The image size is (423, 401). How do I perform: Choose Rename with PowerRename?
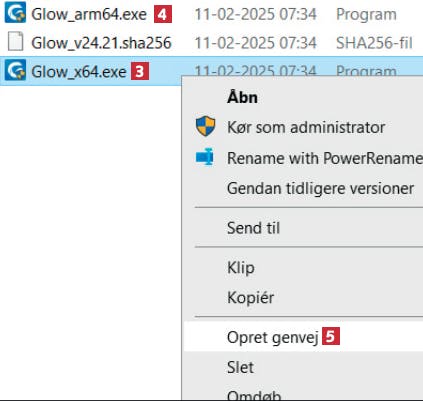pos(325,158)
